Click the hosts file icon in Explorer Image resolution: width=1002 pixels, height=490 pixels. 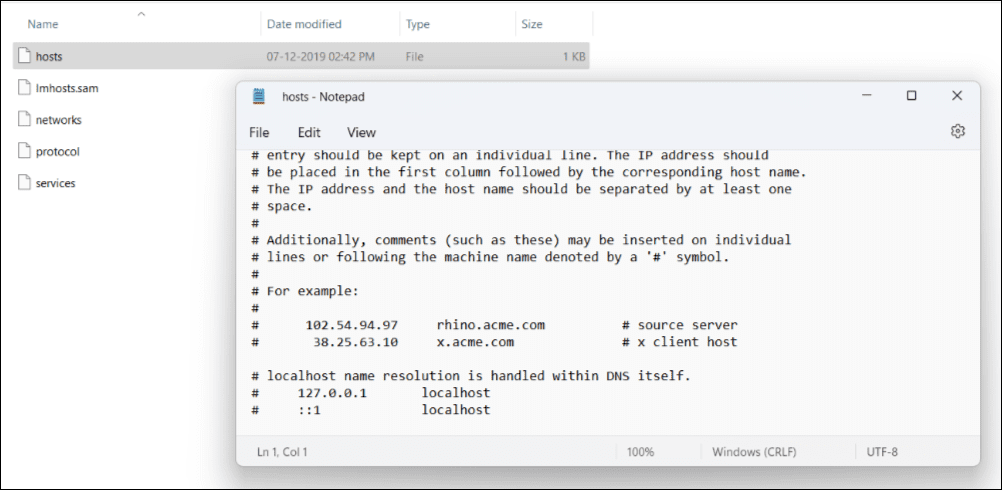tap(24, 56)
